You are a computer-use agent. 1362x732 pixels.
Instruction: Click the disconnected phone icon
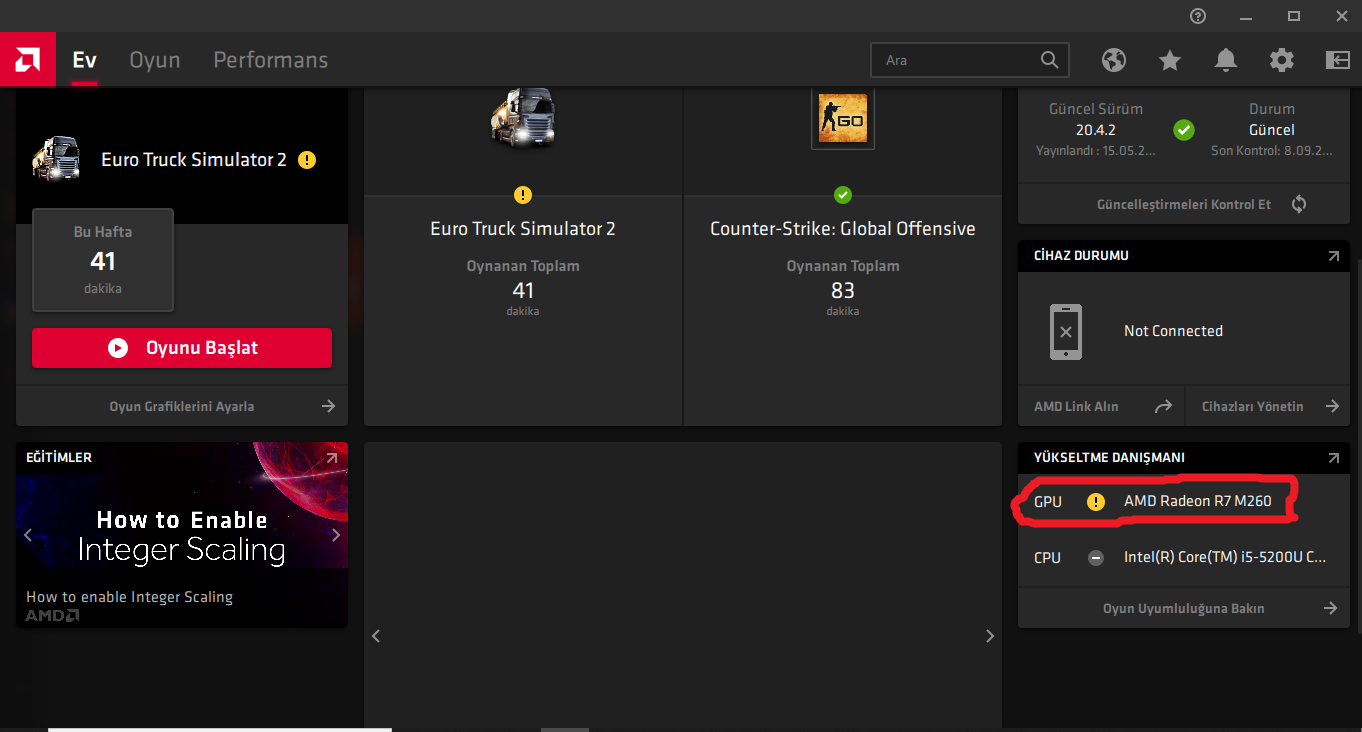click(1066, 331)
